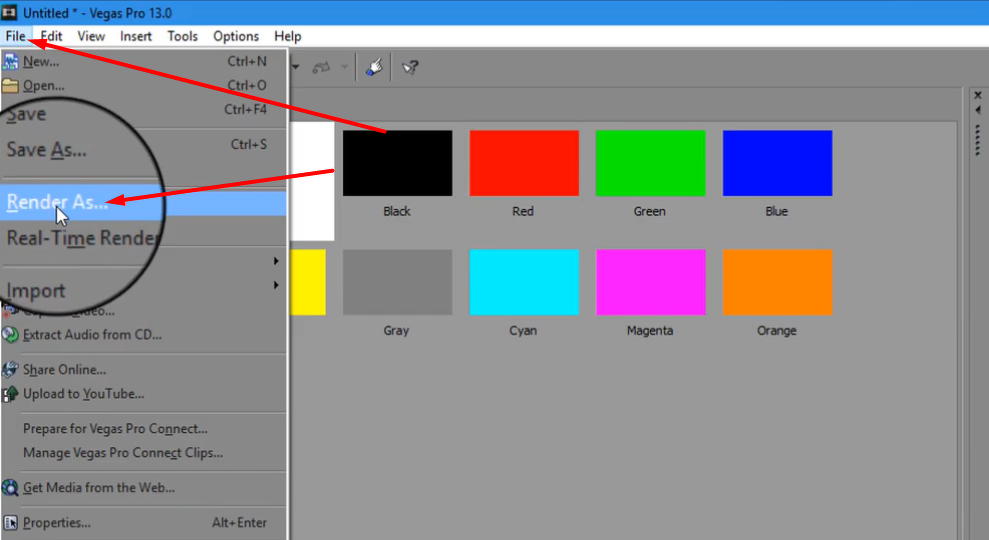Select the yellow color preset swatch
The height and width of the screenshot is (540, 989).
(x=308, y=282)
